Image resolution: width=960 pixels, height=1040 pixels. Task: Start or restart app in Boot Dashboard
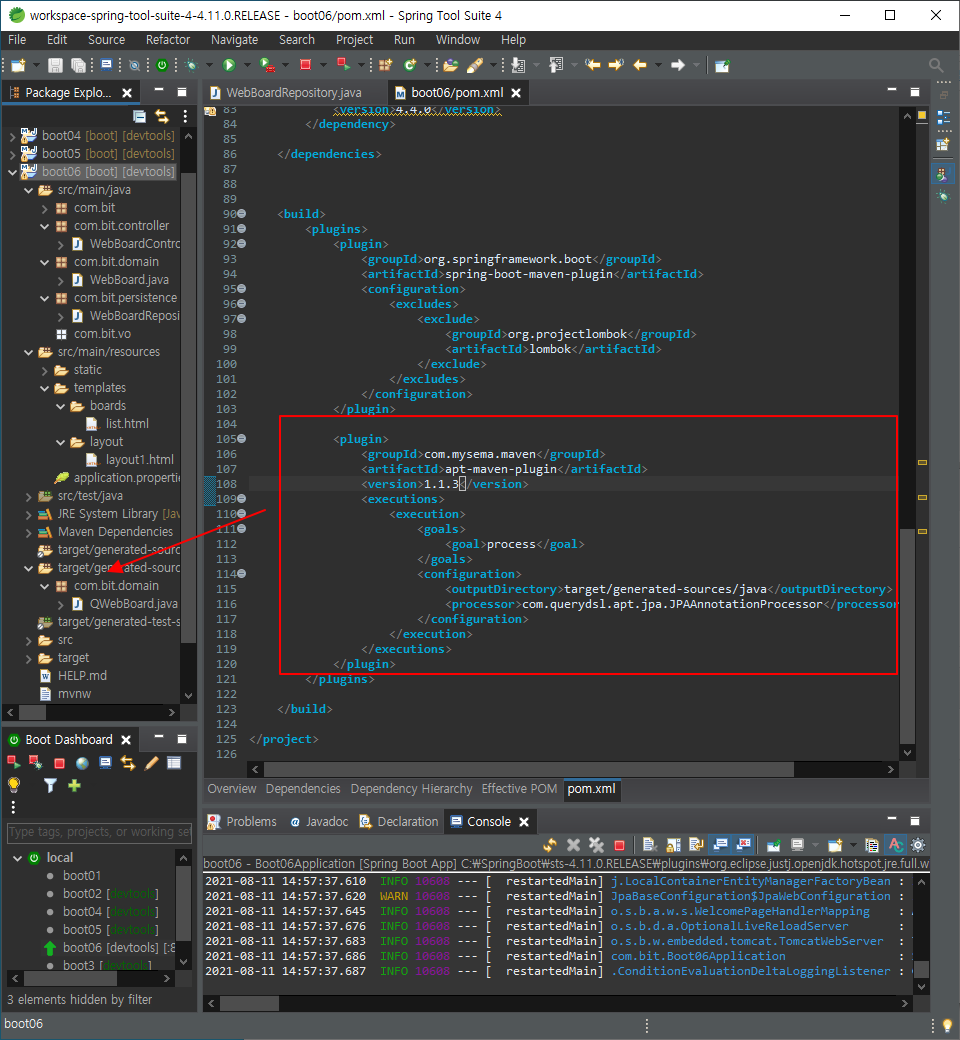point(13,763)
